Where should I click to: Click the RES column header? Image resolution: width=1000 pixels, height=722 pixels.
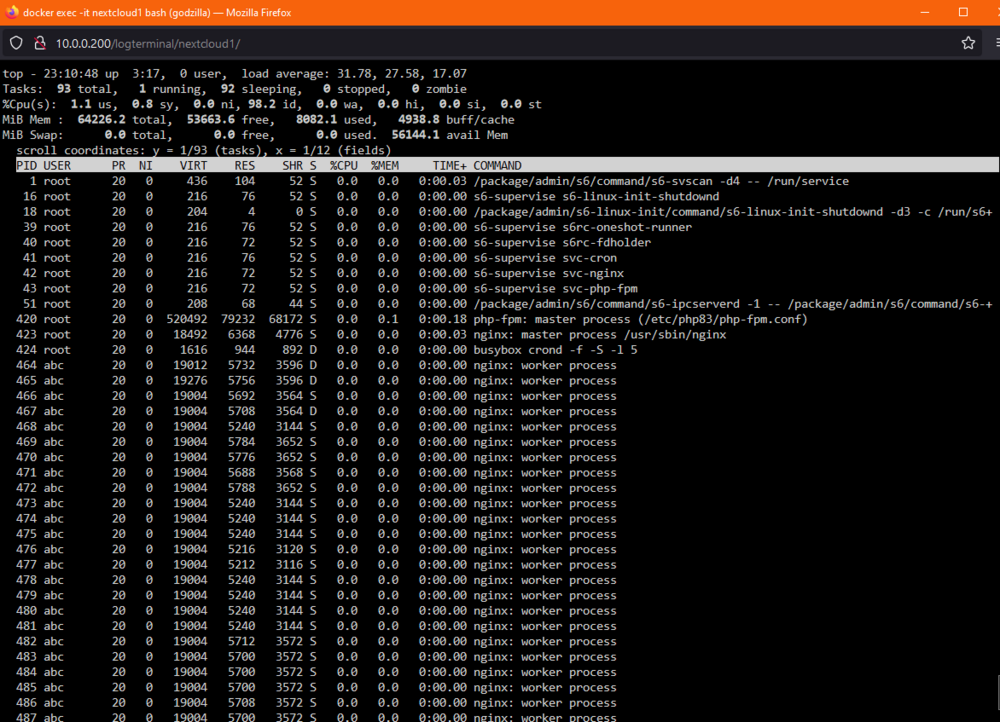pos(244,165)
